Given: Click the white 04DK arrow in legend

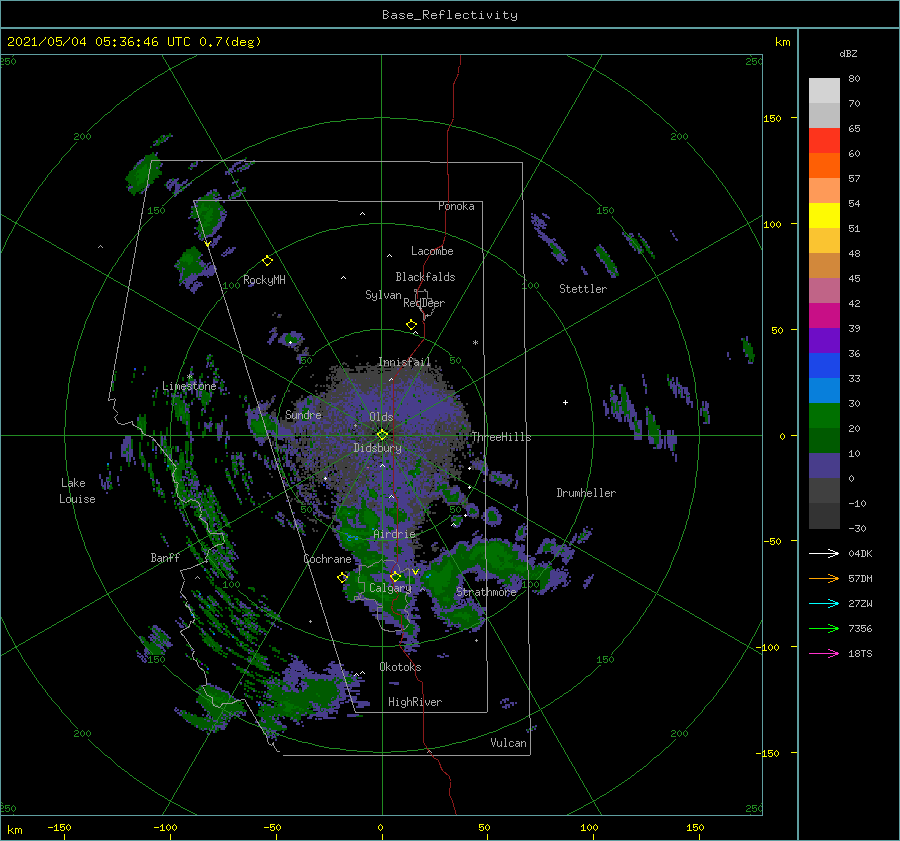Looking at the screenshot, I should tap(824, 553).
